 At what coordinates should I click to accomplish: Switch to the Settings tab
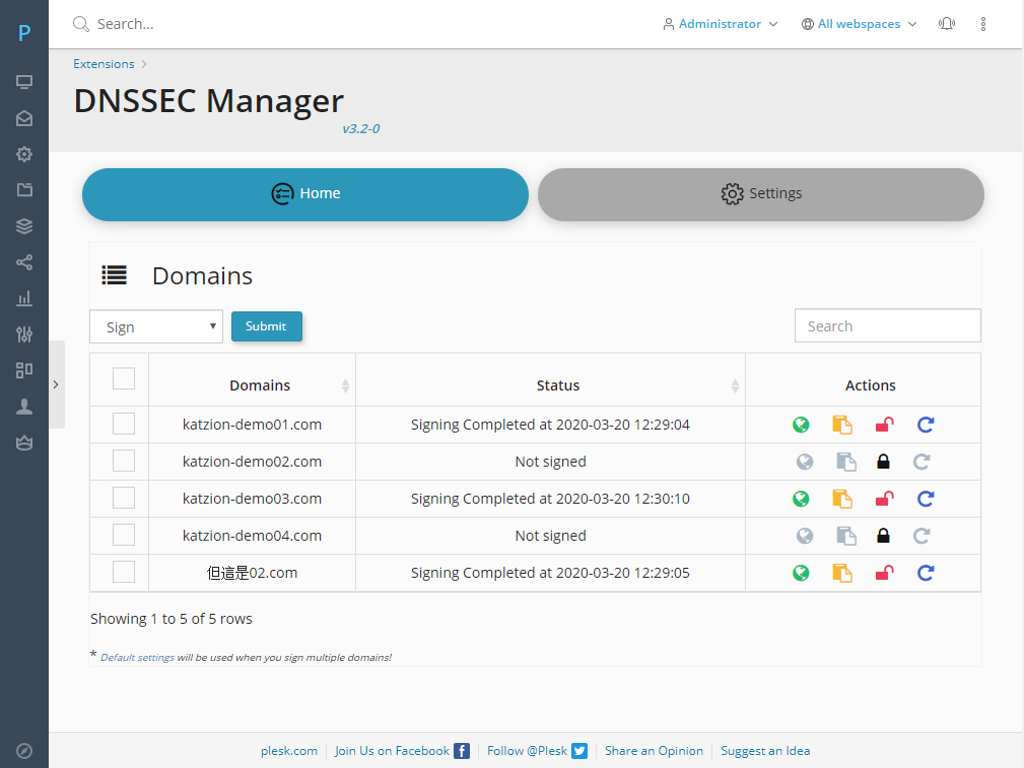pyautogui.click(x=761, y=194)
